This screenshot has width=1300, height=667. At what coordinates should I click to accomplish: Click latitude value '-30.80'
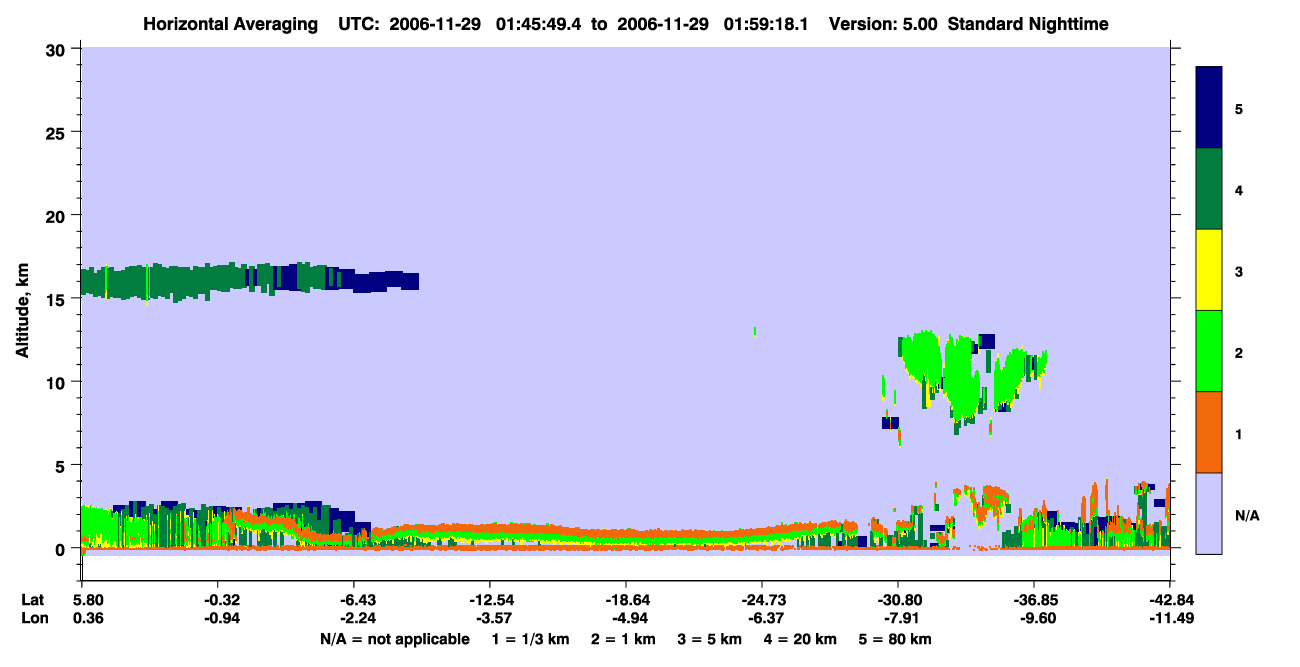pos(898,600)
